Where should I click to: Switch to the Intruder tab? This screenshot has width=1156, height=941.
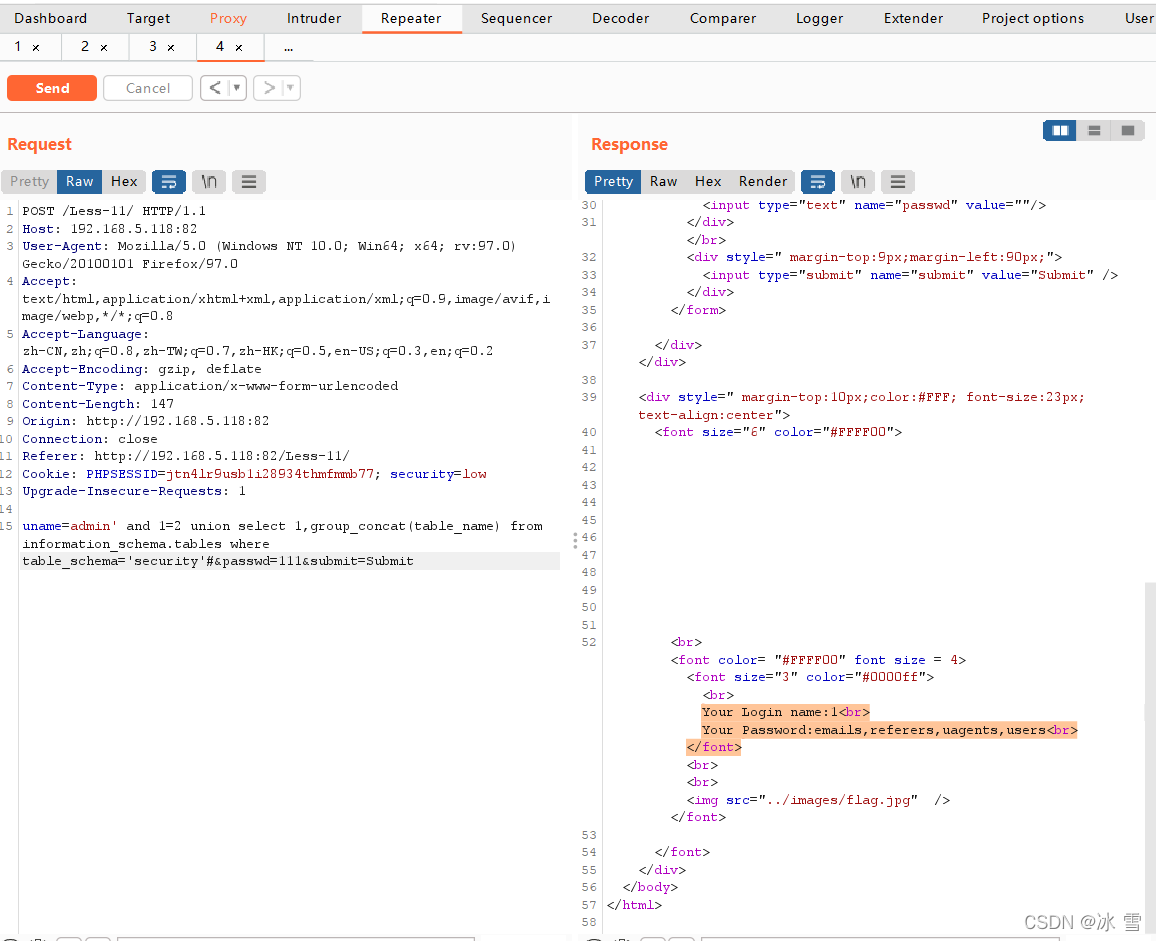(314, 18)
